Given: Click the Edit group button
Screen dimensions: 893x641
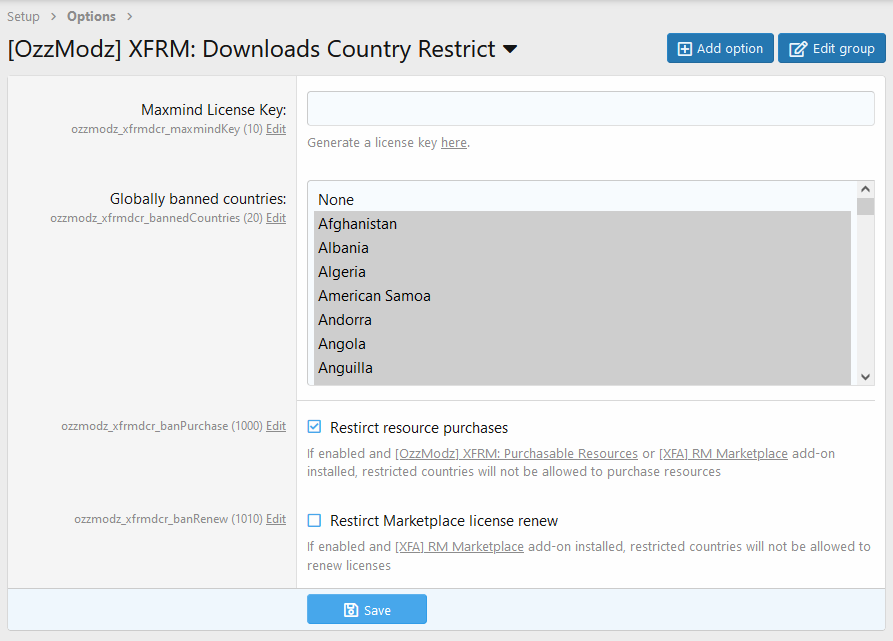Looking at the screenshot, I should [x=832, y=48].
